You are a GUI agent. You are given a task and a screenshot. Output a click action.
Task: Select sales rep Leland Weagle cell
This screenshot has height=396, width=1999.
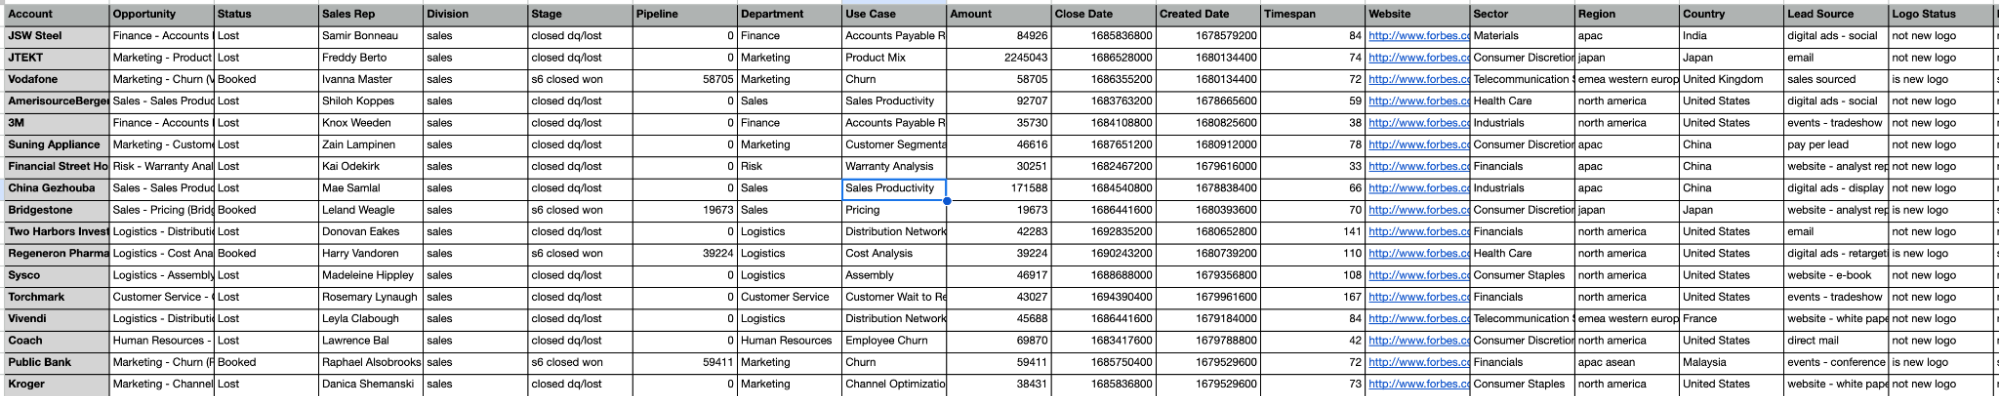point(371,210)
